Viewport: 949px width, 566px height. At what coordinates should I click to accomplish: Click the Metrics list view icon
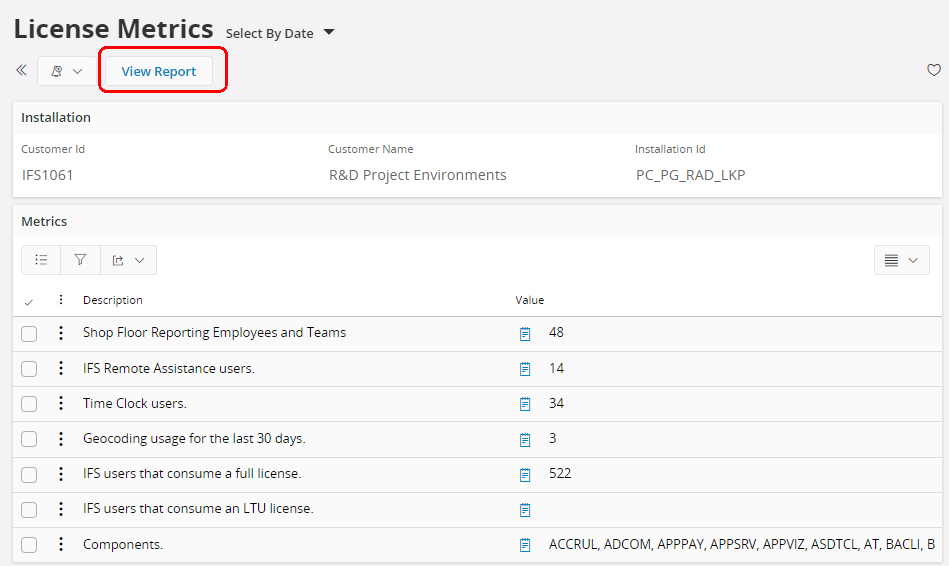(41, 260)
